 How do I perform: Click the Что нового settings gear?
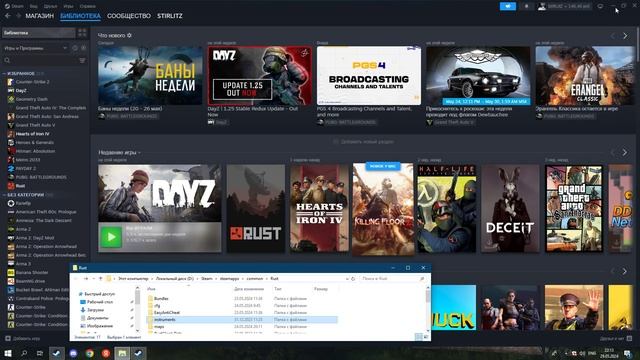click(129, 36)
